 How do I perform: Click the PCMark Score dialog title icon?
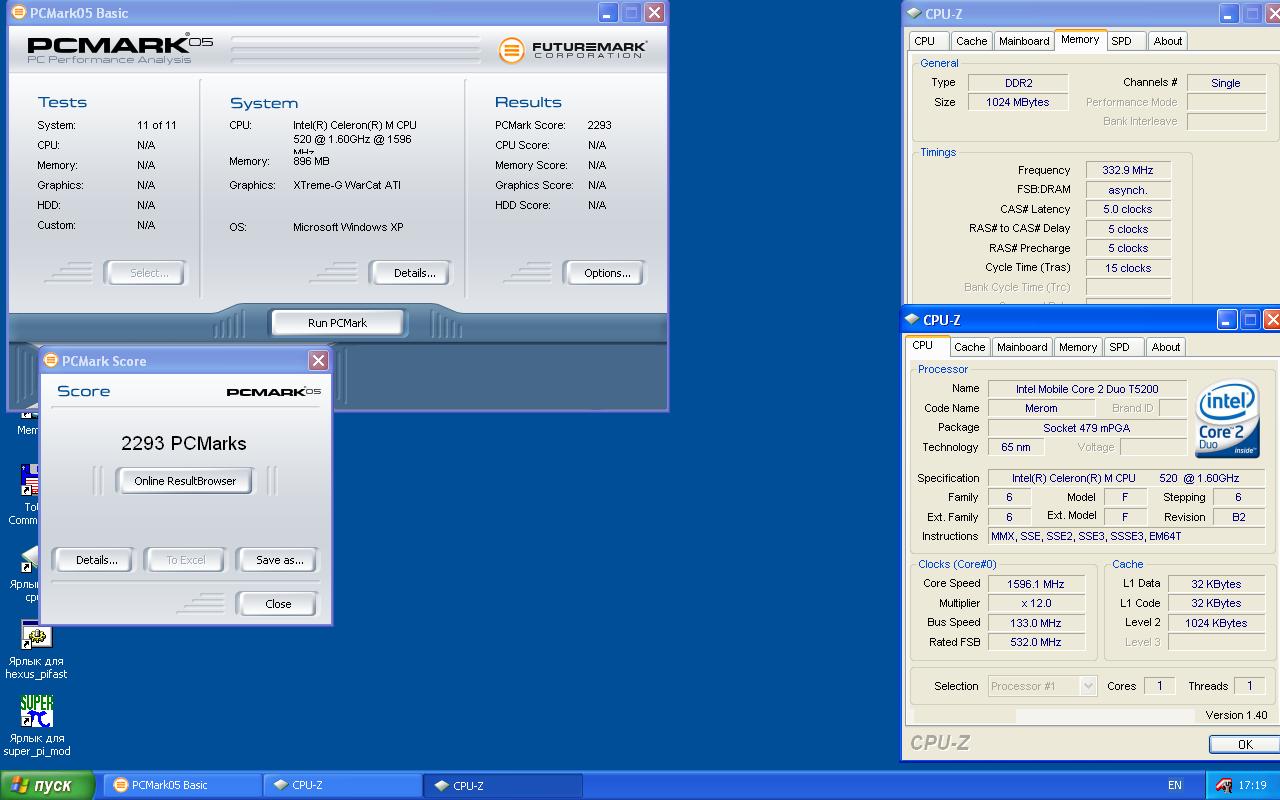point(51,361)
